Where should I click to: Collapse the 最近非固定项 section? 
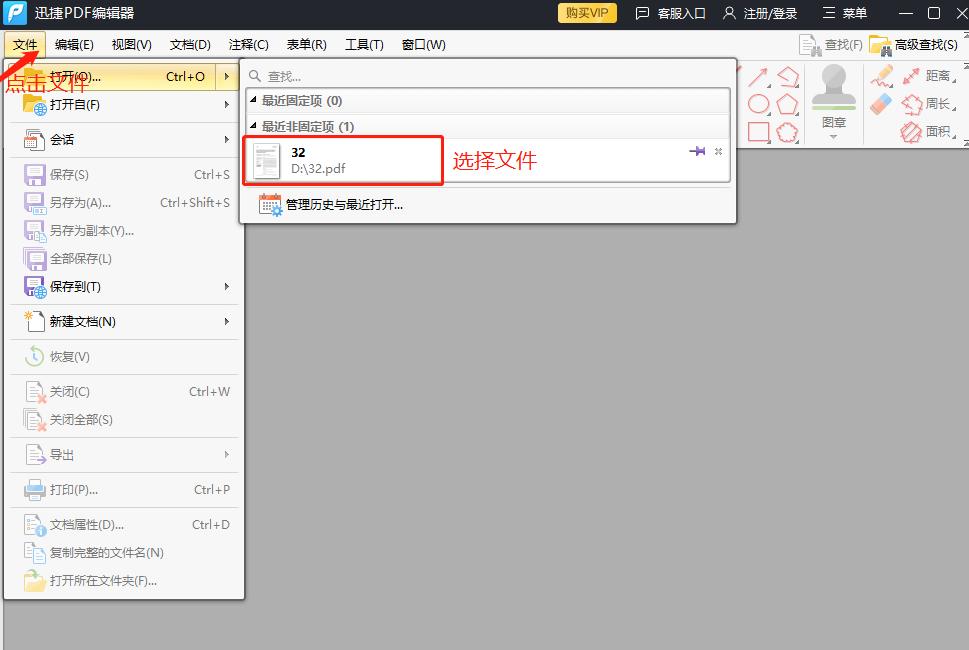(254, 127)
